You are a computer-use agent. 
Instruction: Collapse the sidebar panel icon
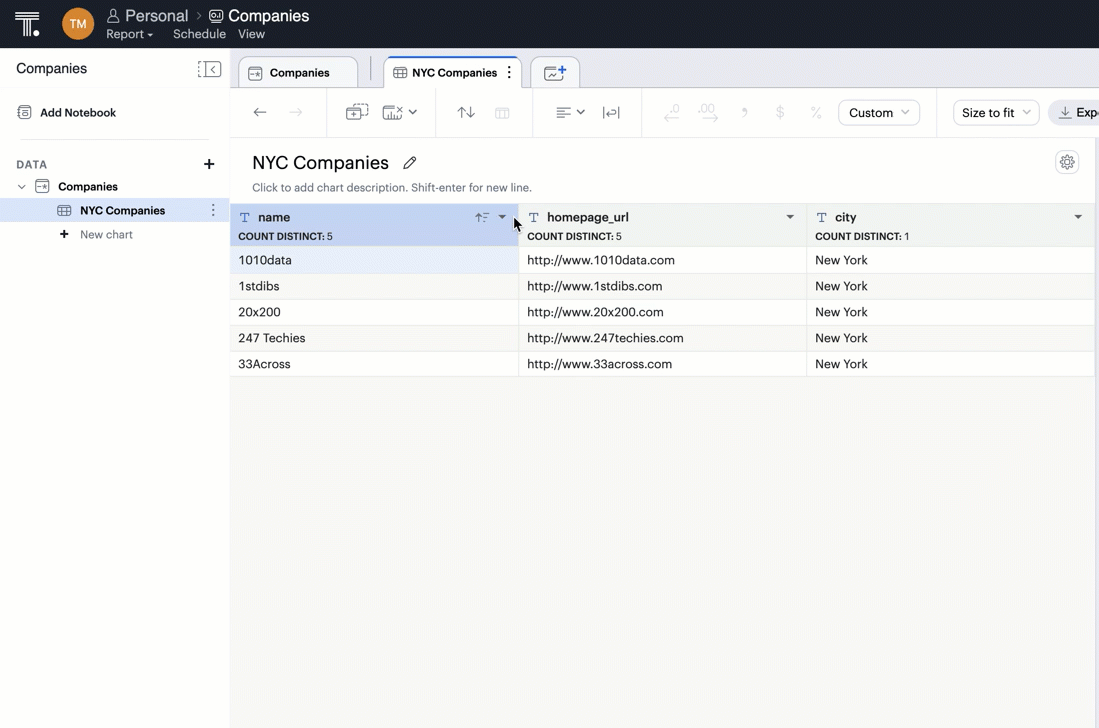click(x=209, y=69)
